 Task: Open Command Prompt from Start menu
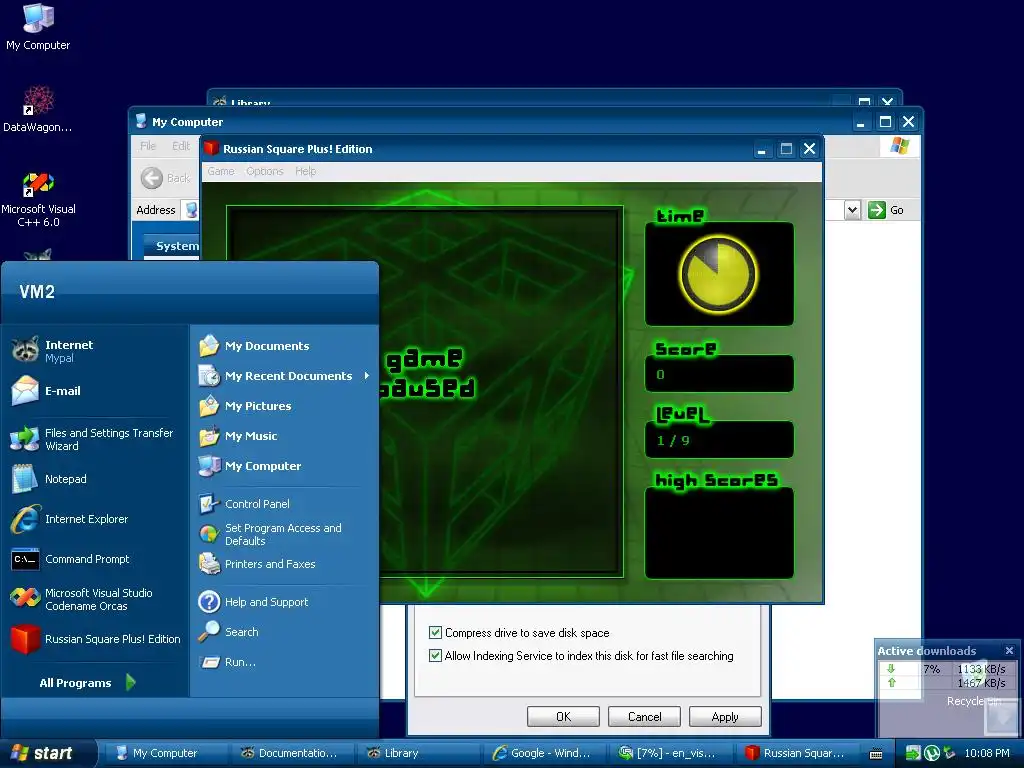click(x=96, y=559)
